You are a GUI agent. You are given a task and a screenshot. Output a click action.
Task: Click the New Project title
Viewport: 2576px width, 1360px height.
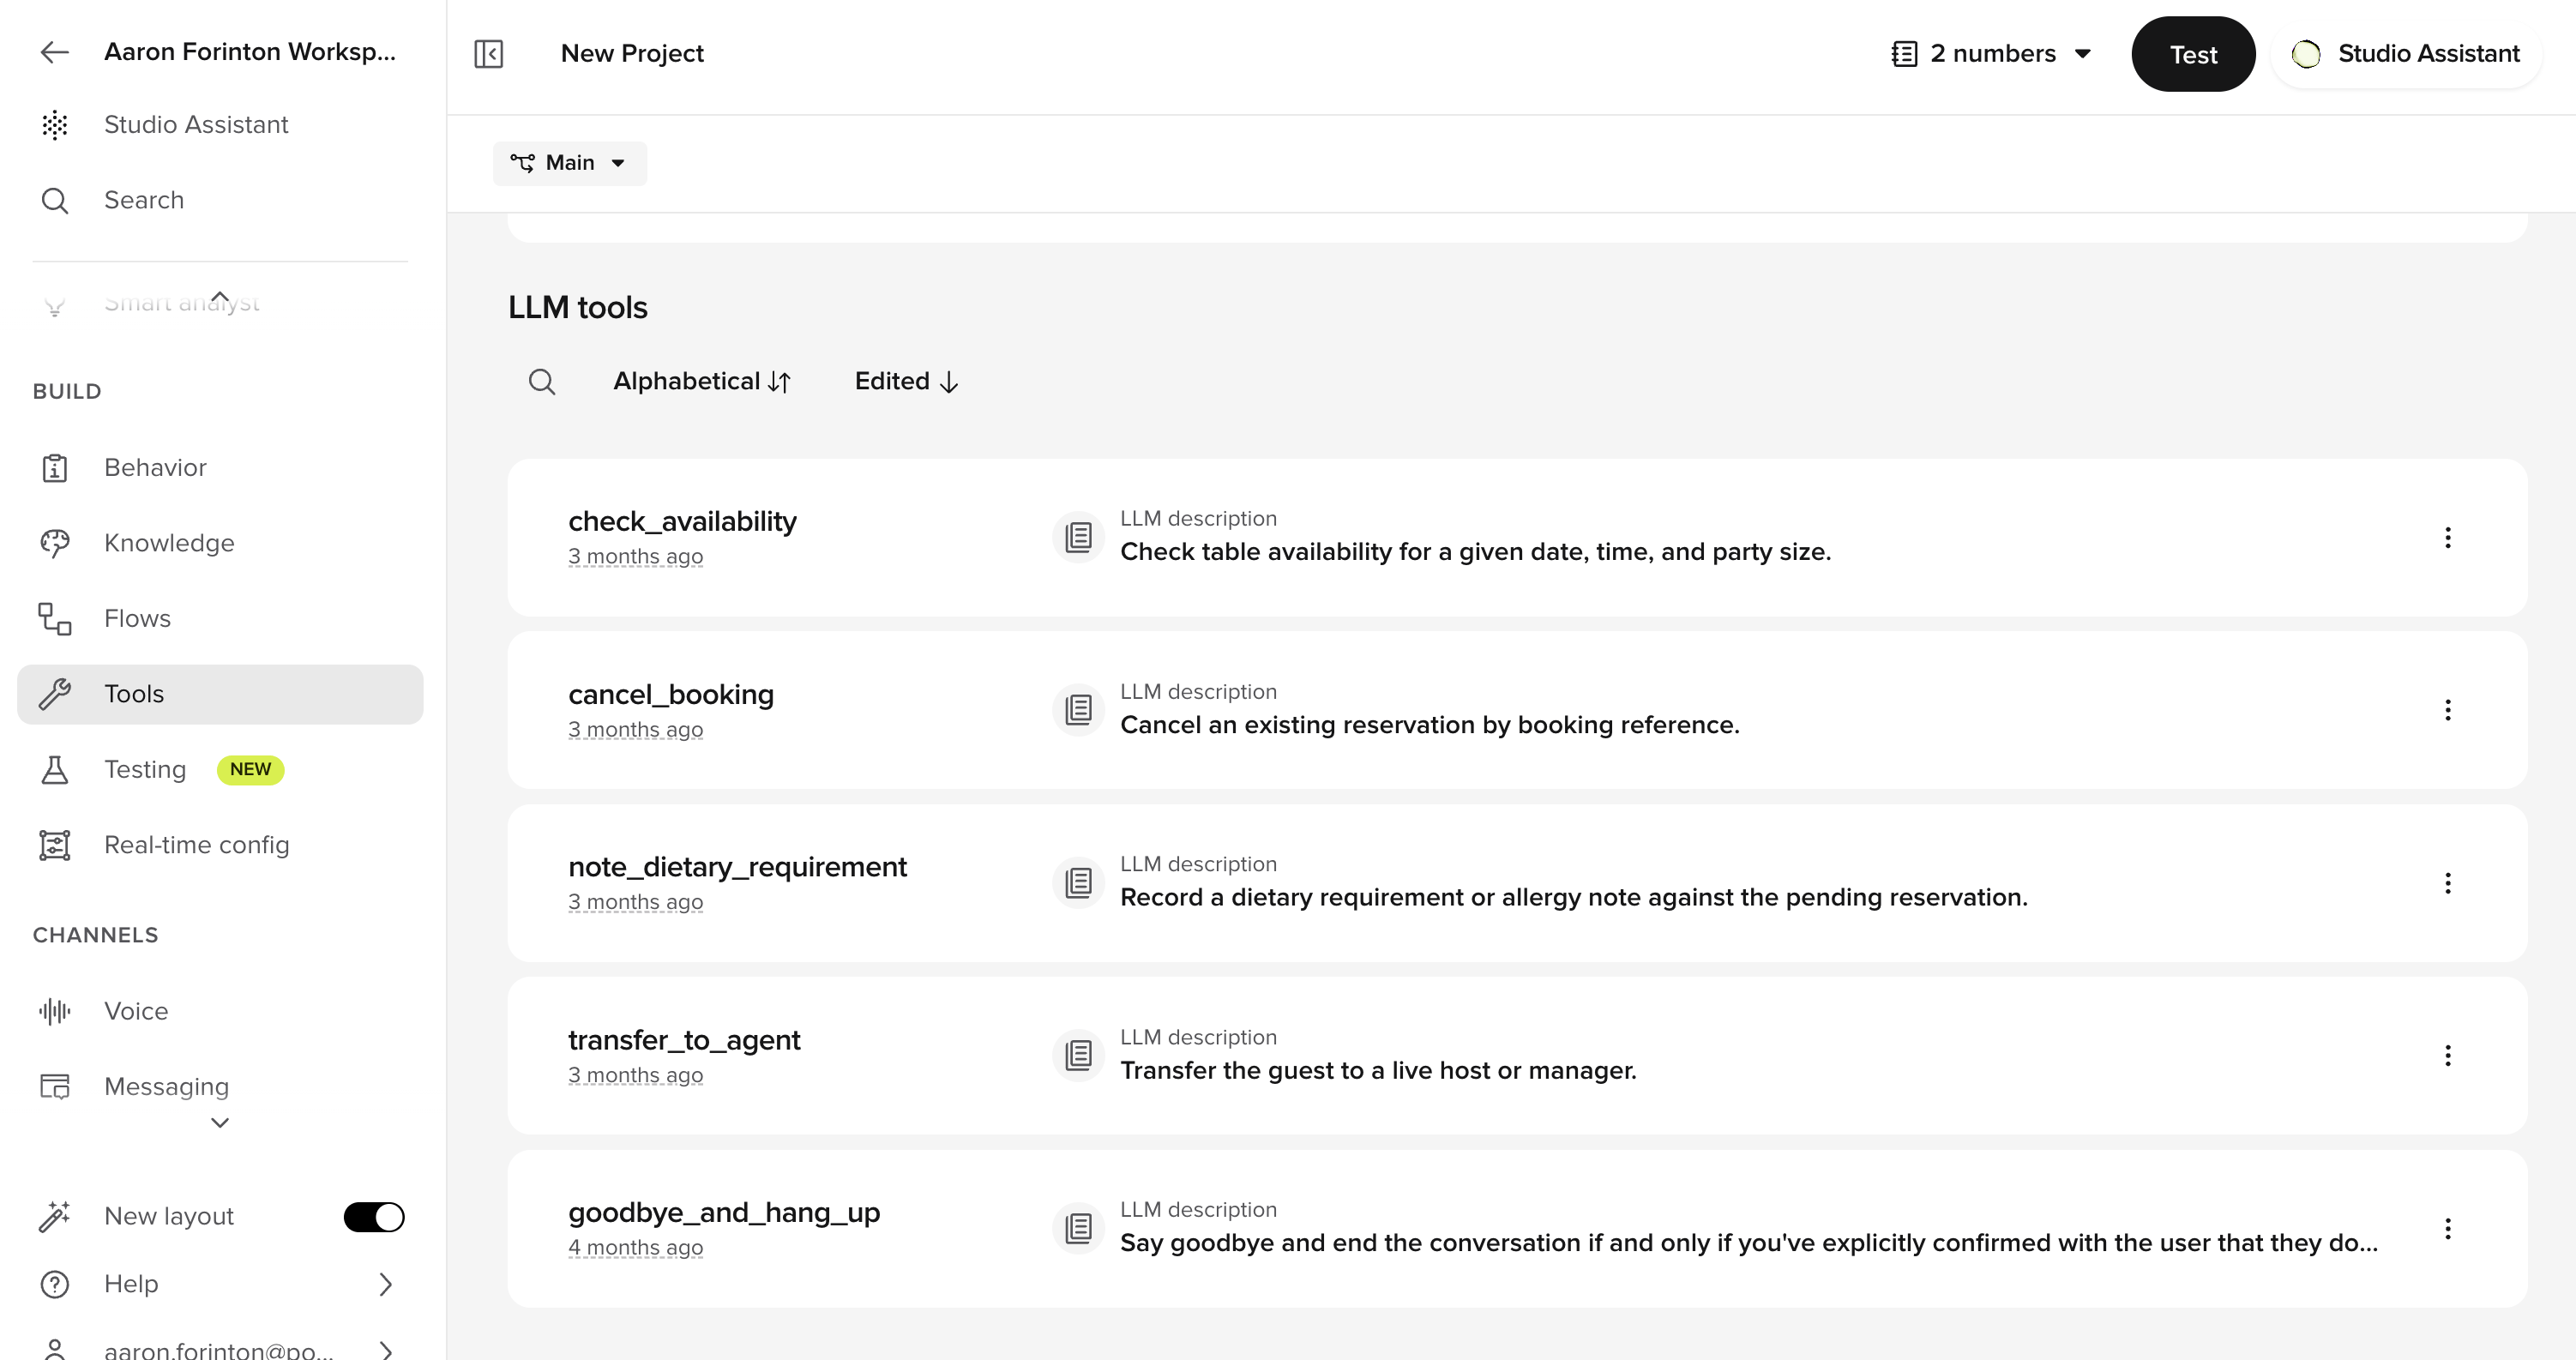(x=632, y=53)
